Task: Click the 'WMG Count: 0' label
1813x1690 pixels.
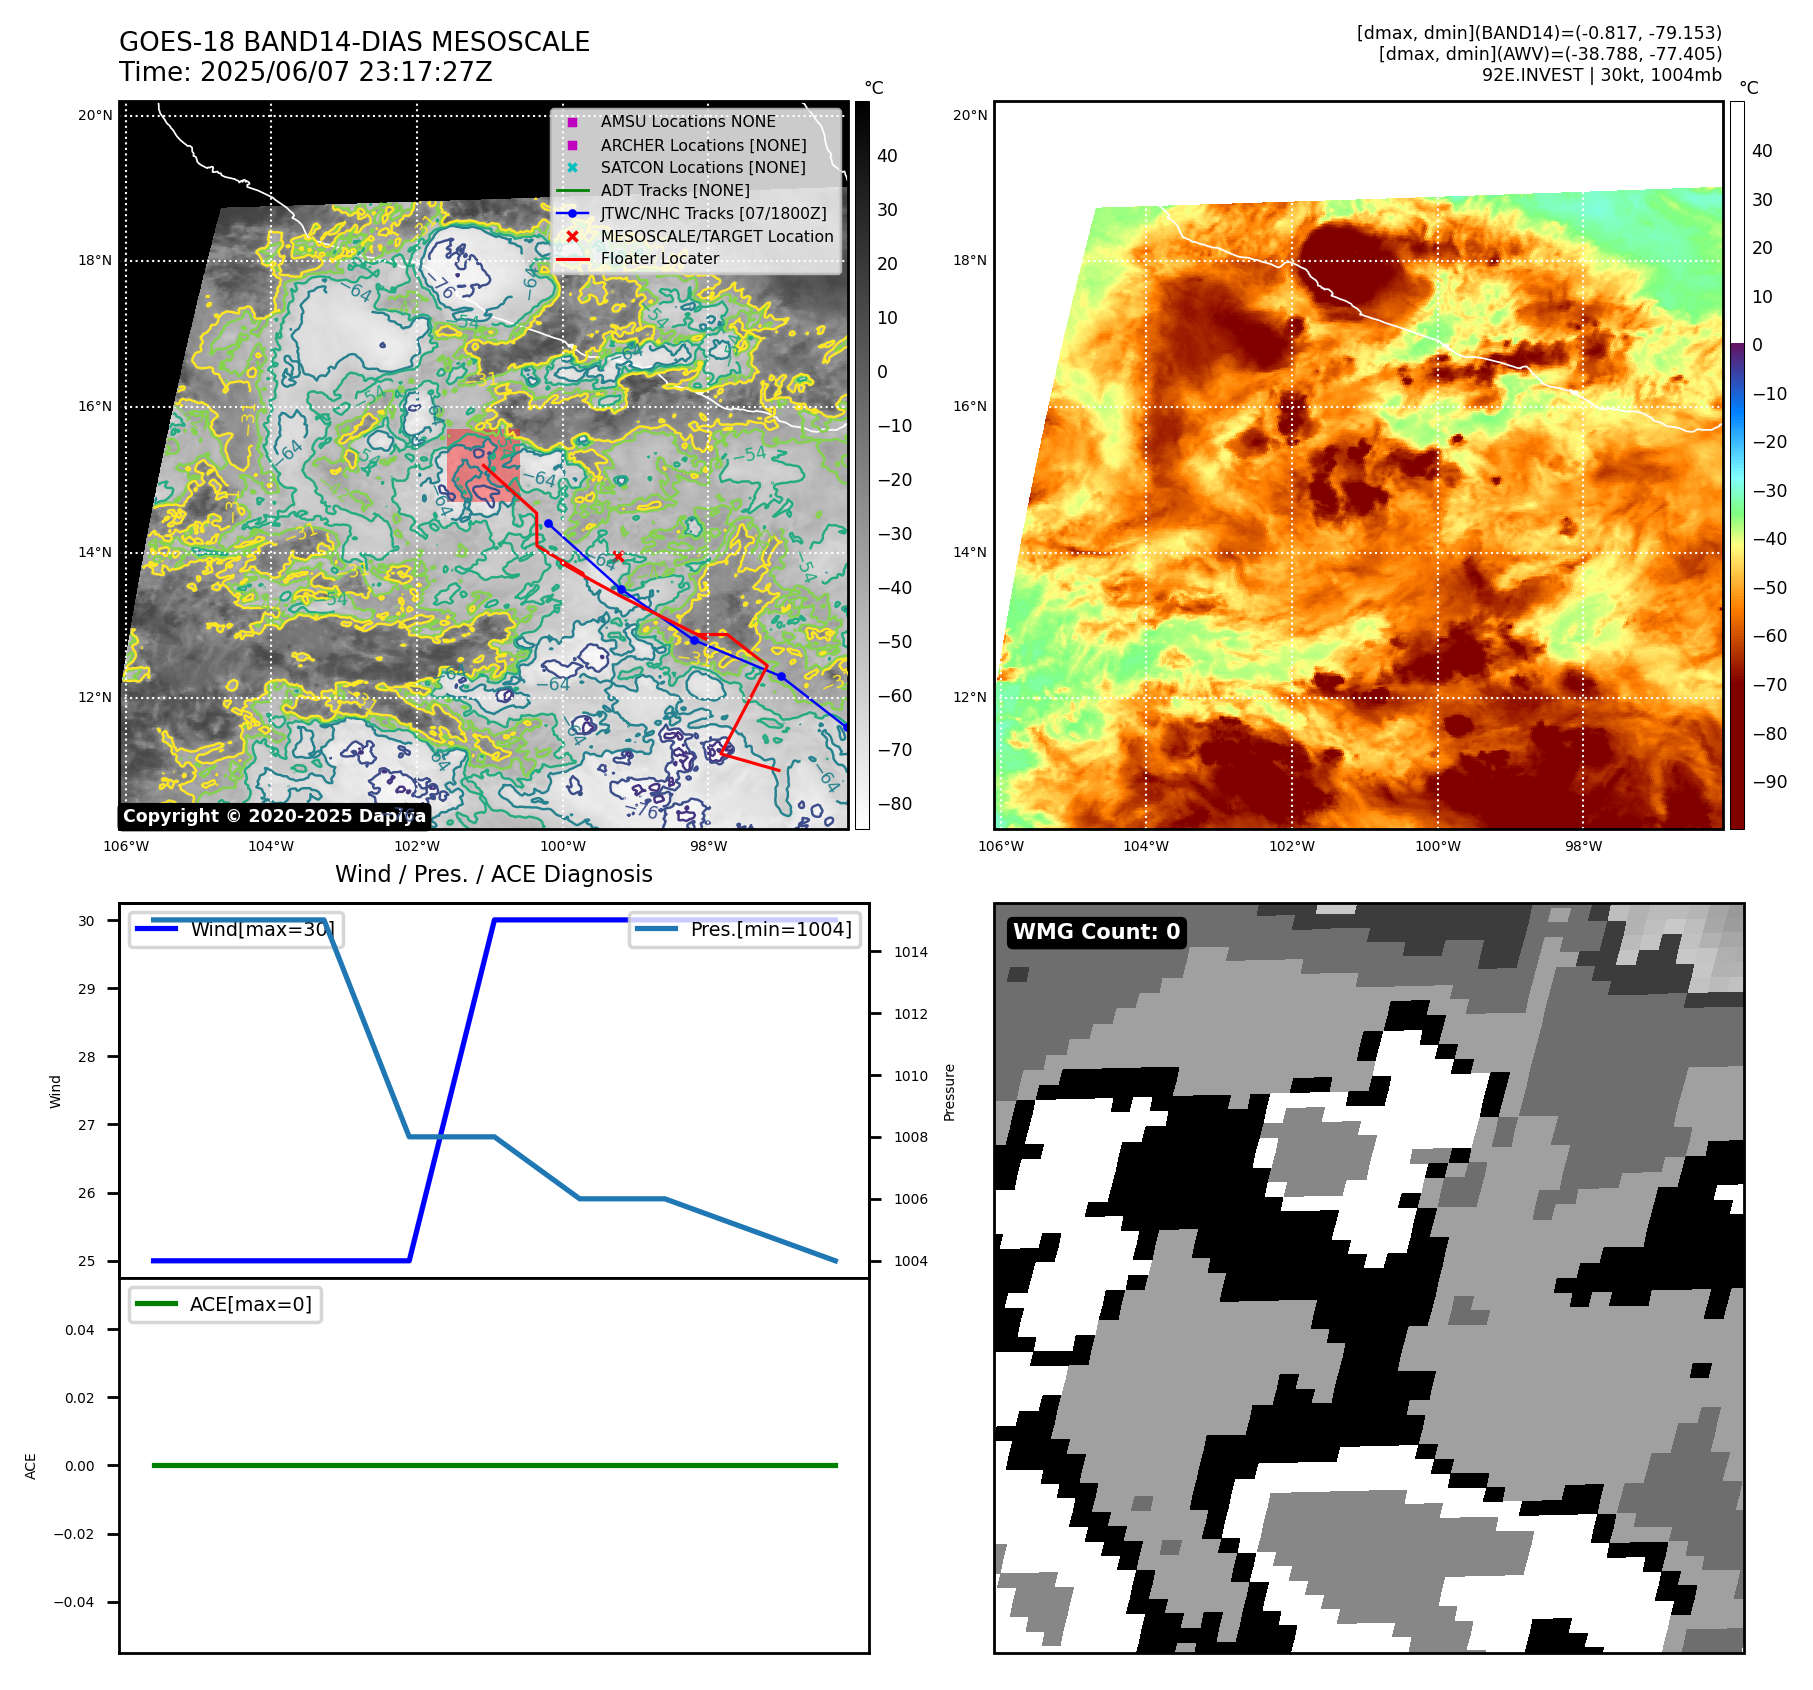Action: [x=1097, y=932]
